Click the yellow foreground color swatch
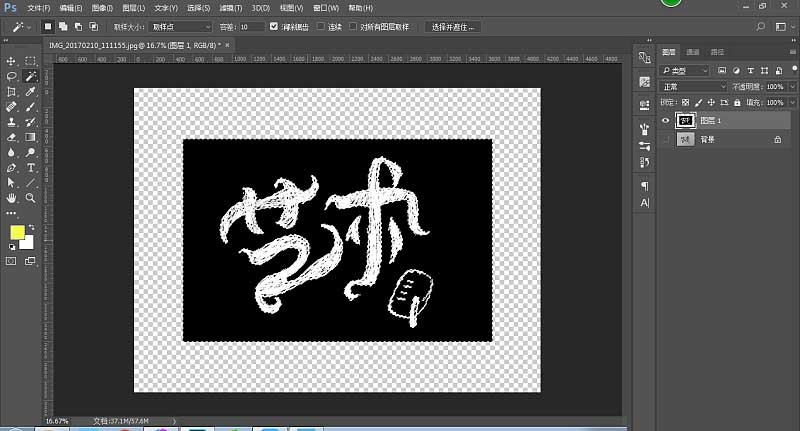This screenshot has width=800, height=431. 17,233
